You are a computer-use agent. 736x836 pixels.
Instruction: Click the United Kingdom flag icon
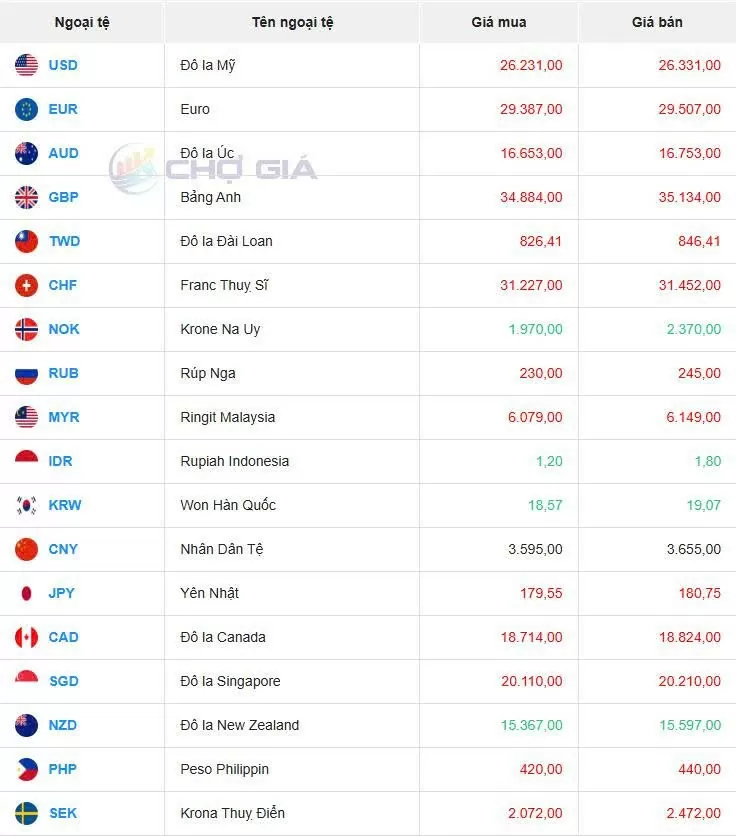[x=27, y=197]
